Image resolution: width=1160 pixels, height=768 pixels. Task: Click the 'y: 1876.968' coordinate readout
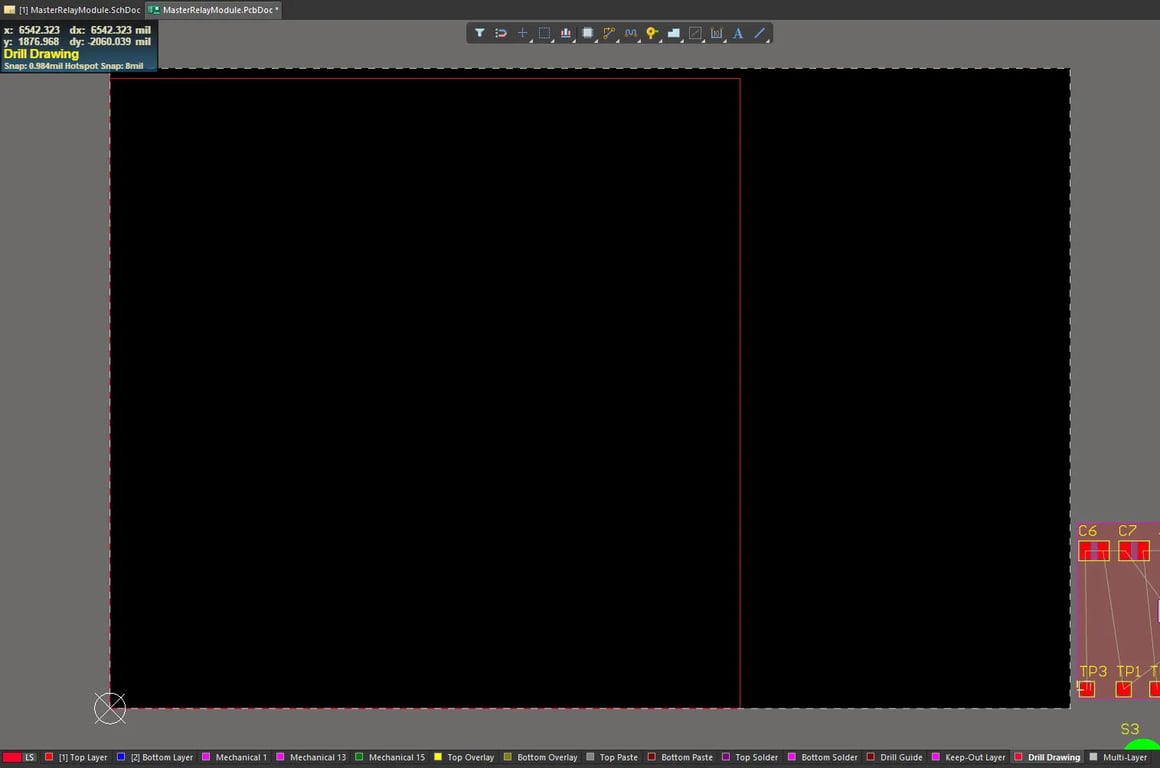pyautogui.click(x=32, y=41)
